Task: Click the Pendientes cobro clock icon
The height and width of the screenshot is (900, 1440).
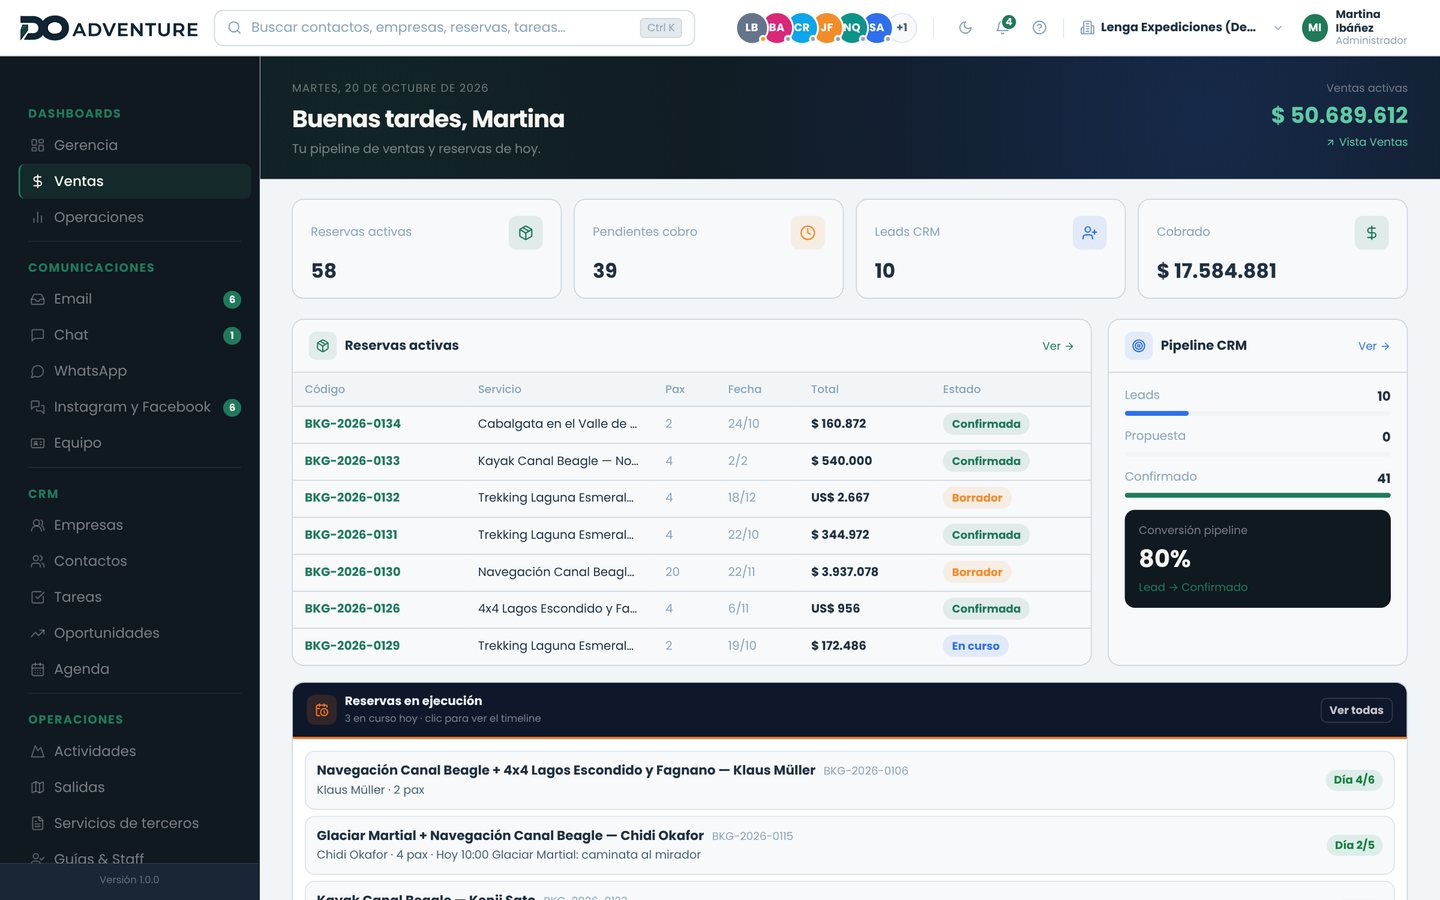Action: coord(808,233)
